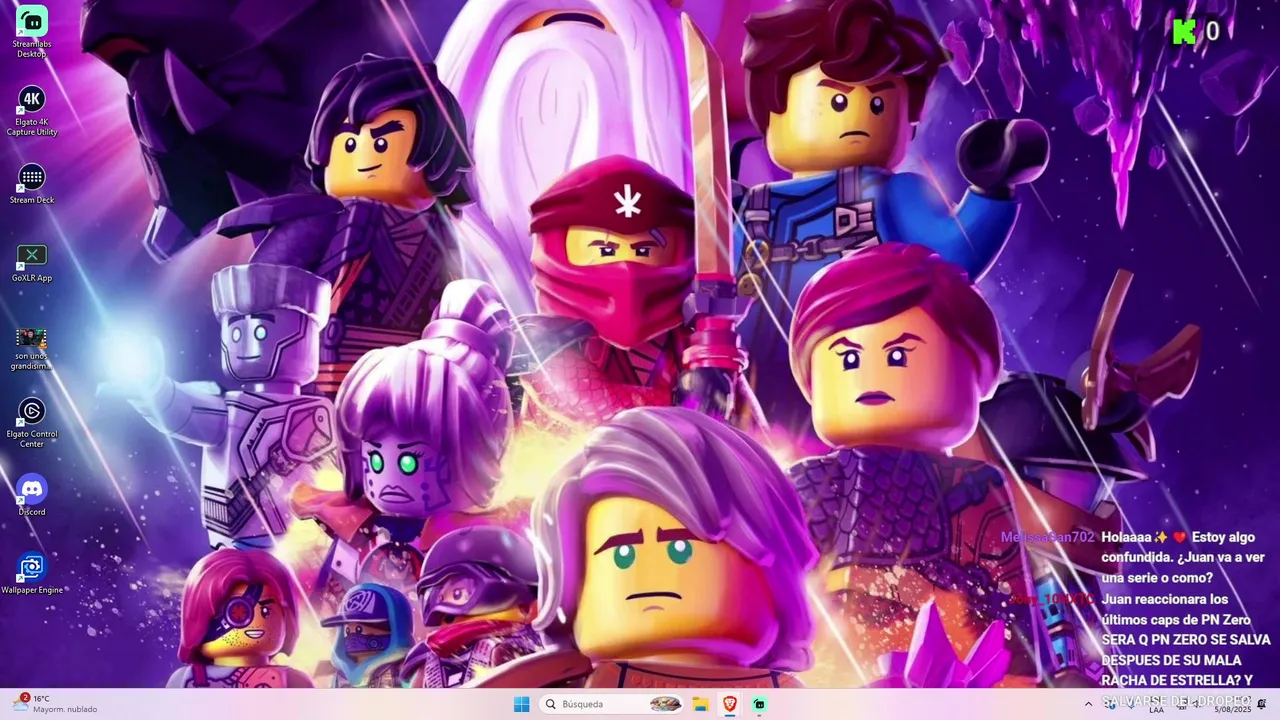Switch to Brave browser in taskbar

click(730, 704)
